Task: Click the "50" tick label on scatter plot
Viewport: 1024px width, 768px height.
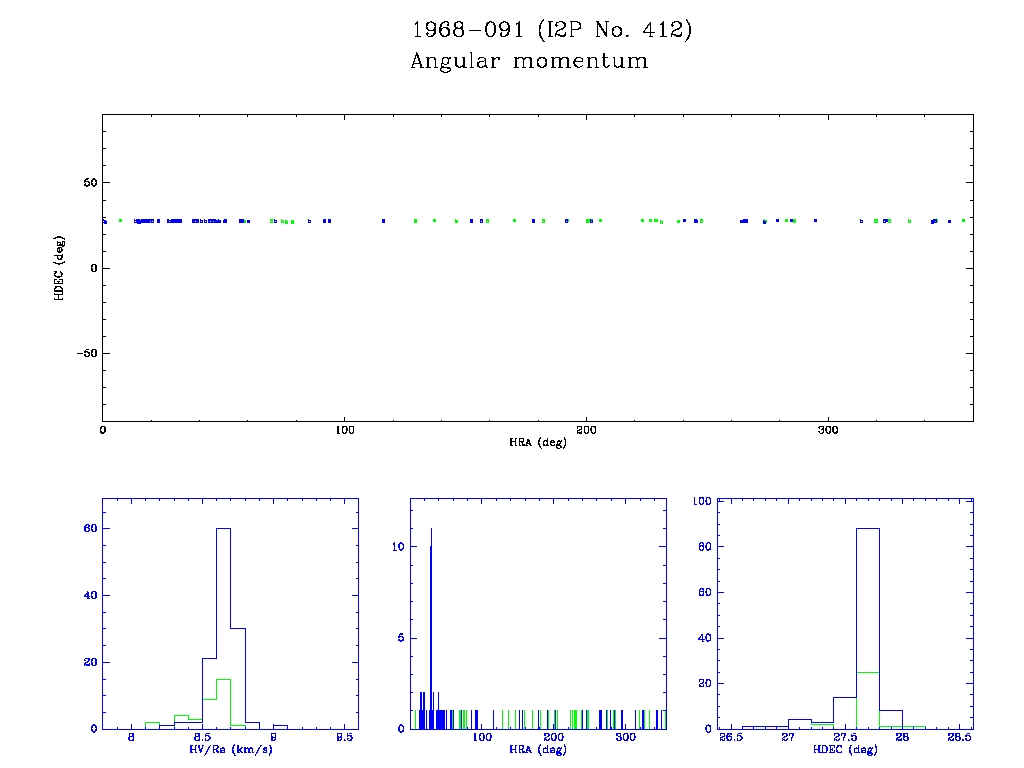Action: click(x=88, y=183)
